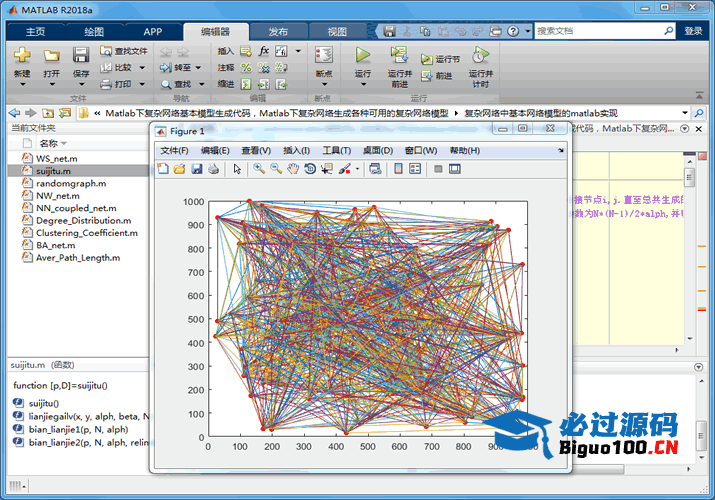This screenshot has width=715, height=500.
Task: Save the figure using Figure 1 save icon
Action: click(197, 169)
